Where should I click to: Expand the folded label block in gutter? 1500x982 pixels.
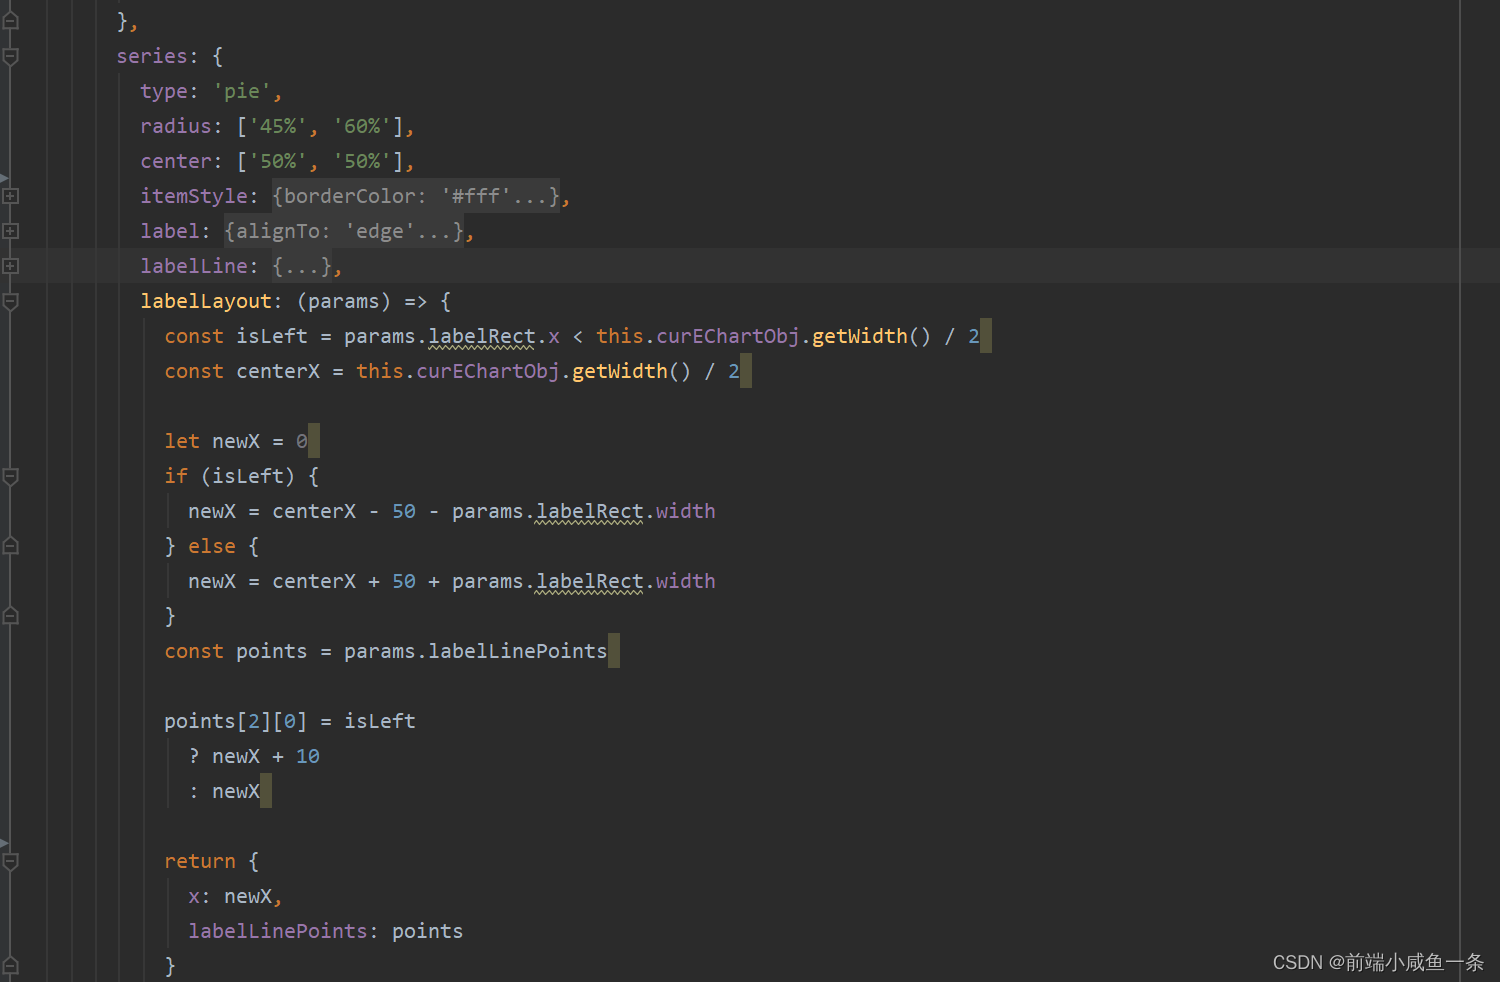[x=11, y=231]
